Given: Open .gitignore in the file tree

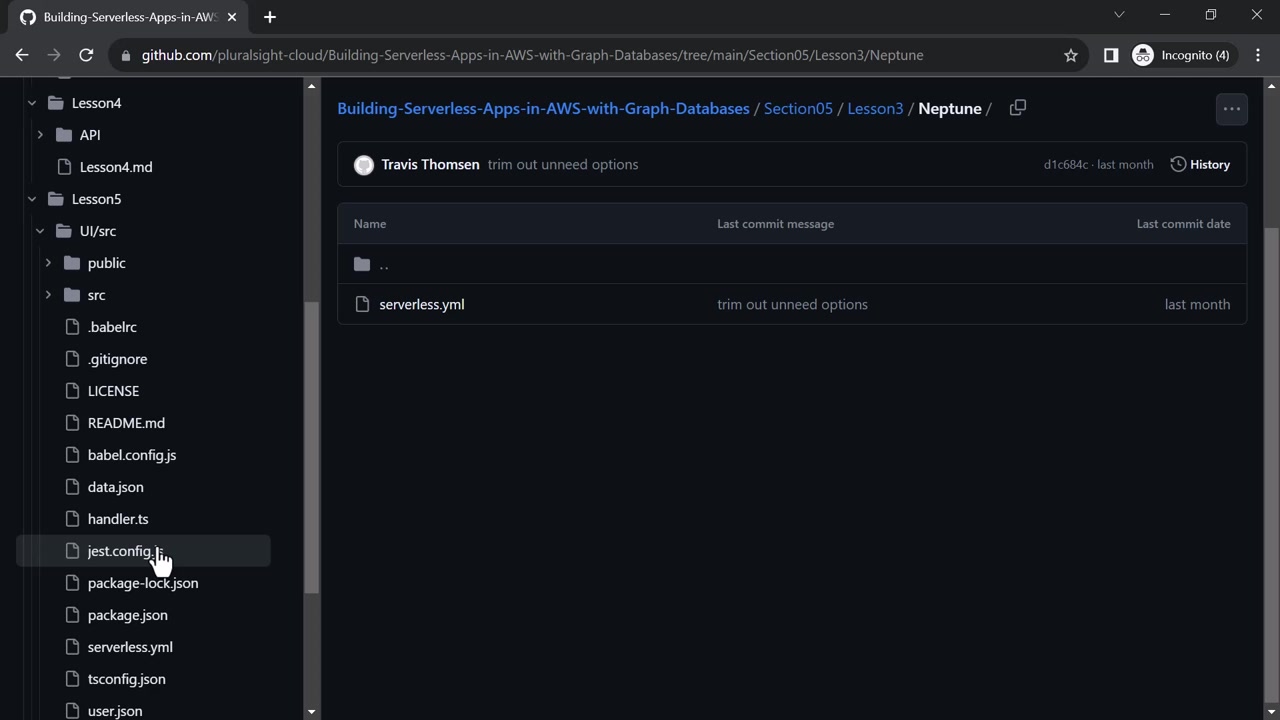Looking at the screenshot, I should 117,359.
